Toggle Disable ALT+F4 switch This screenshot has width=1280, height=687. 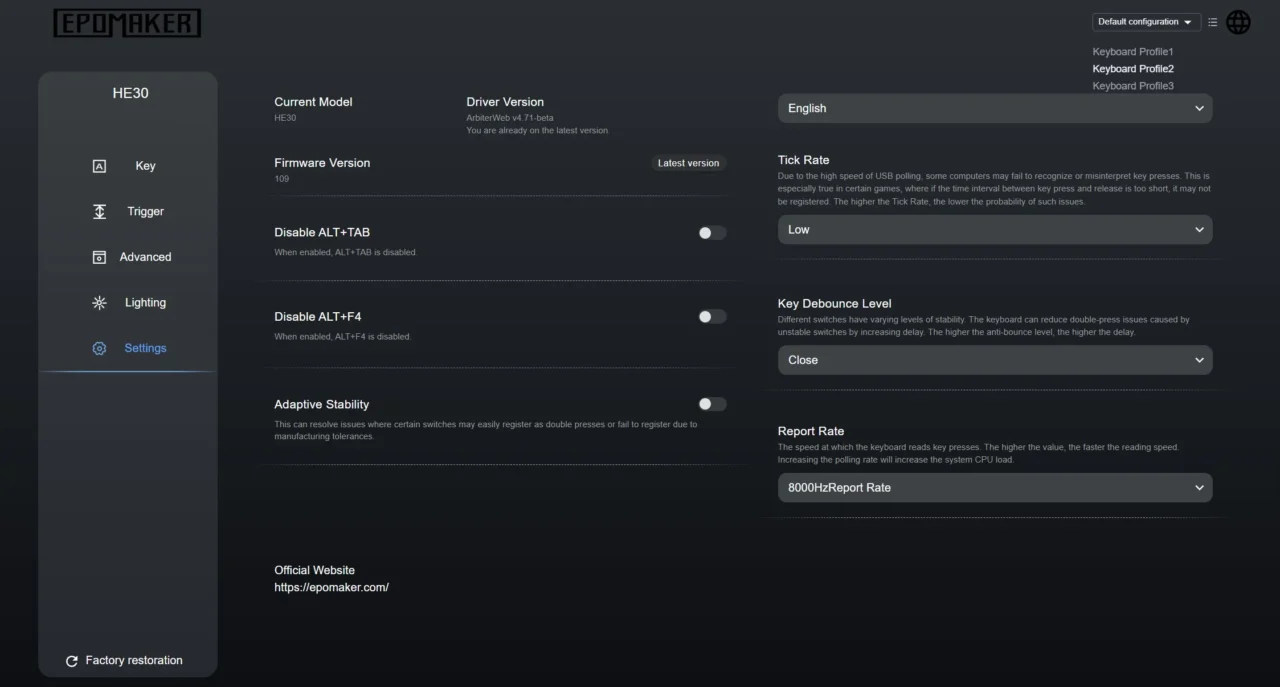point(712,317)
